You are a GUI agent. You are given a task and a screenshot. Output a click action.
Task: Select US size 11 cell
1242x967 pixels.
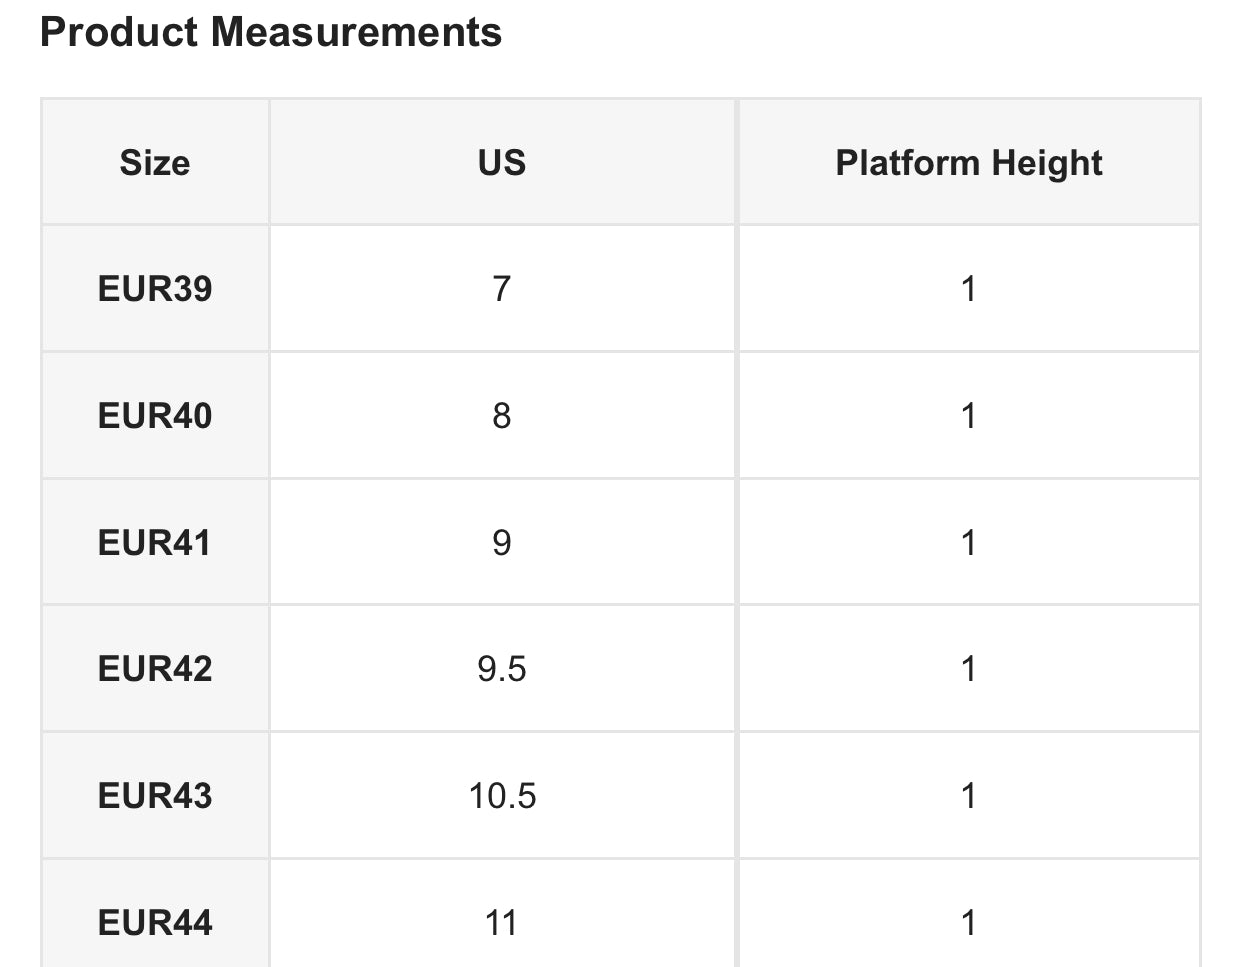(502, 922)
